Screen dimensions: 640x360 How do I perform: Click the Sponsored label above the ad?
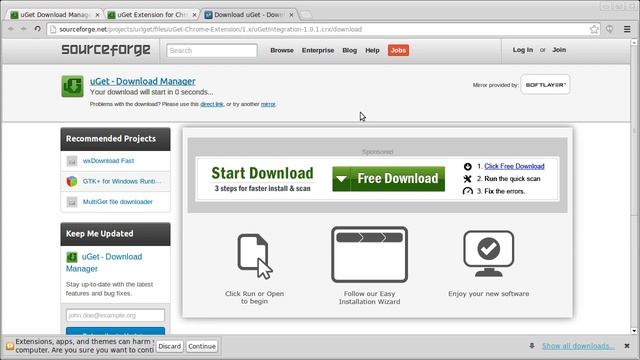coord(378,152)
